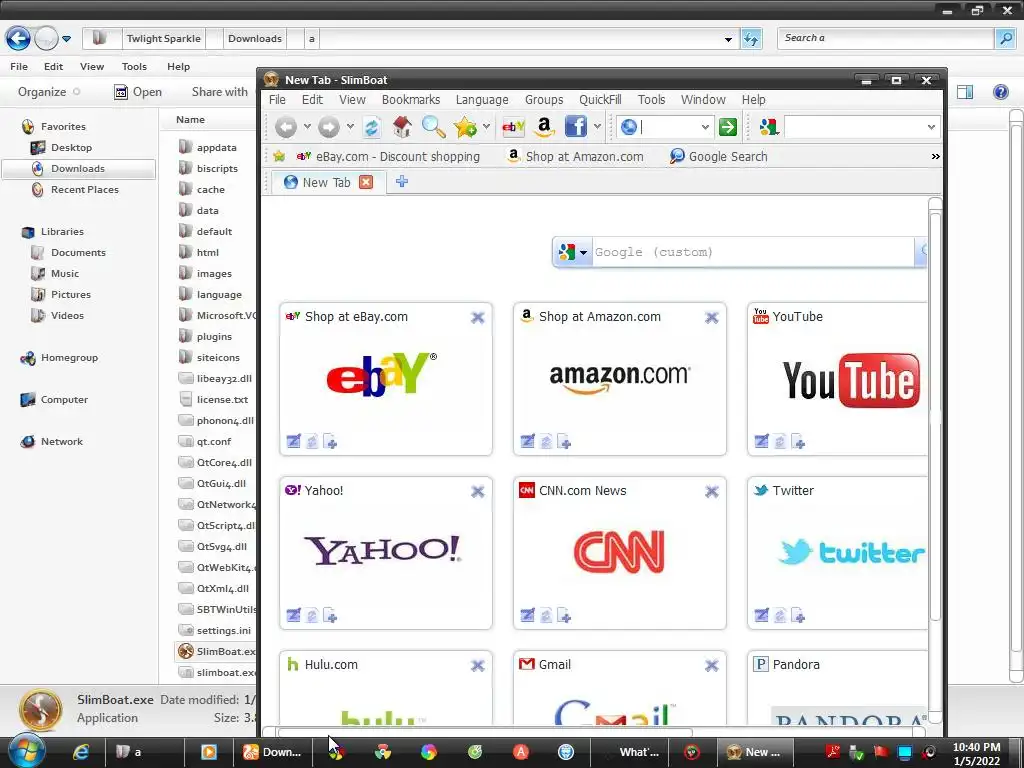Open the toolbar search box dropdown
Screen dimensions: 1024x768
click(931, 127)
